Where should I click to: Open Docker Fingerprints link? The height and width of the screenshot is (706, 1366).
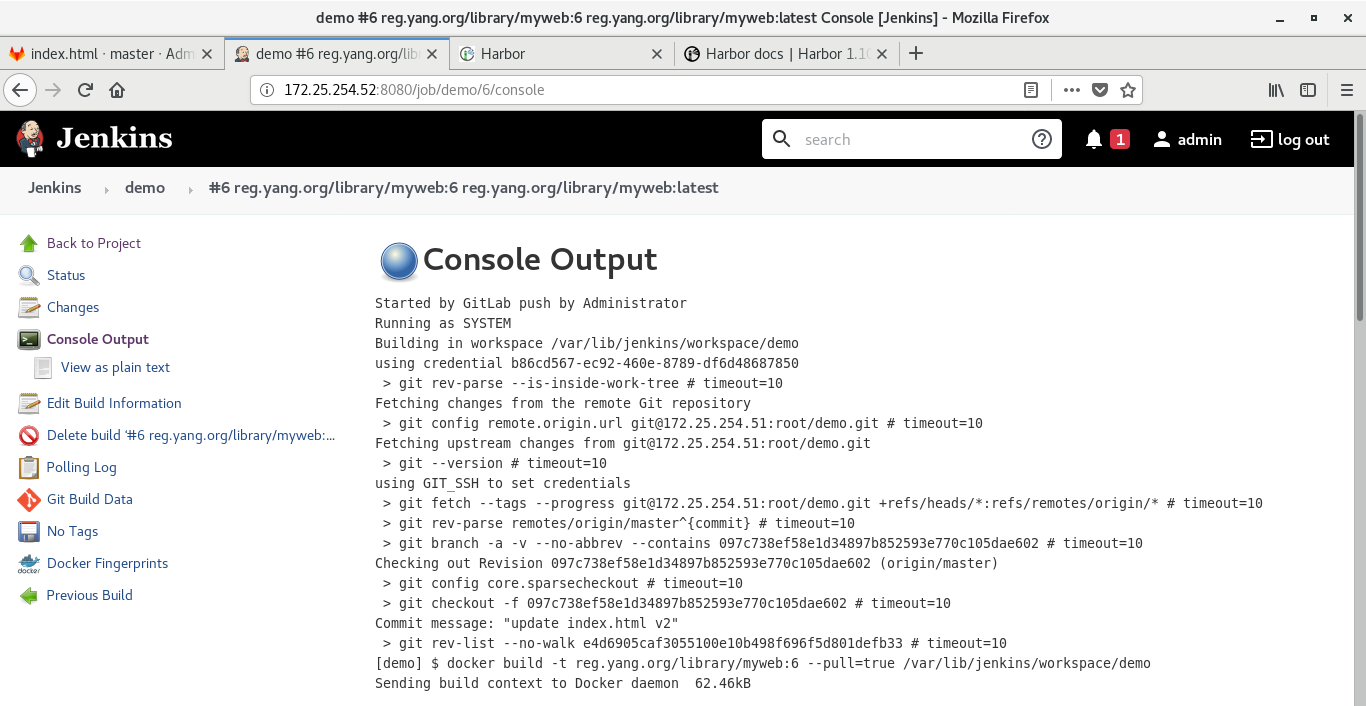click(107, 563)
